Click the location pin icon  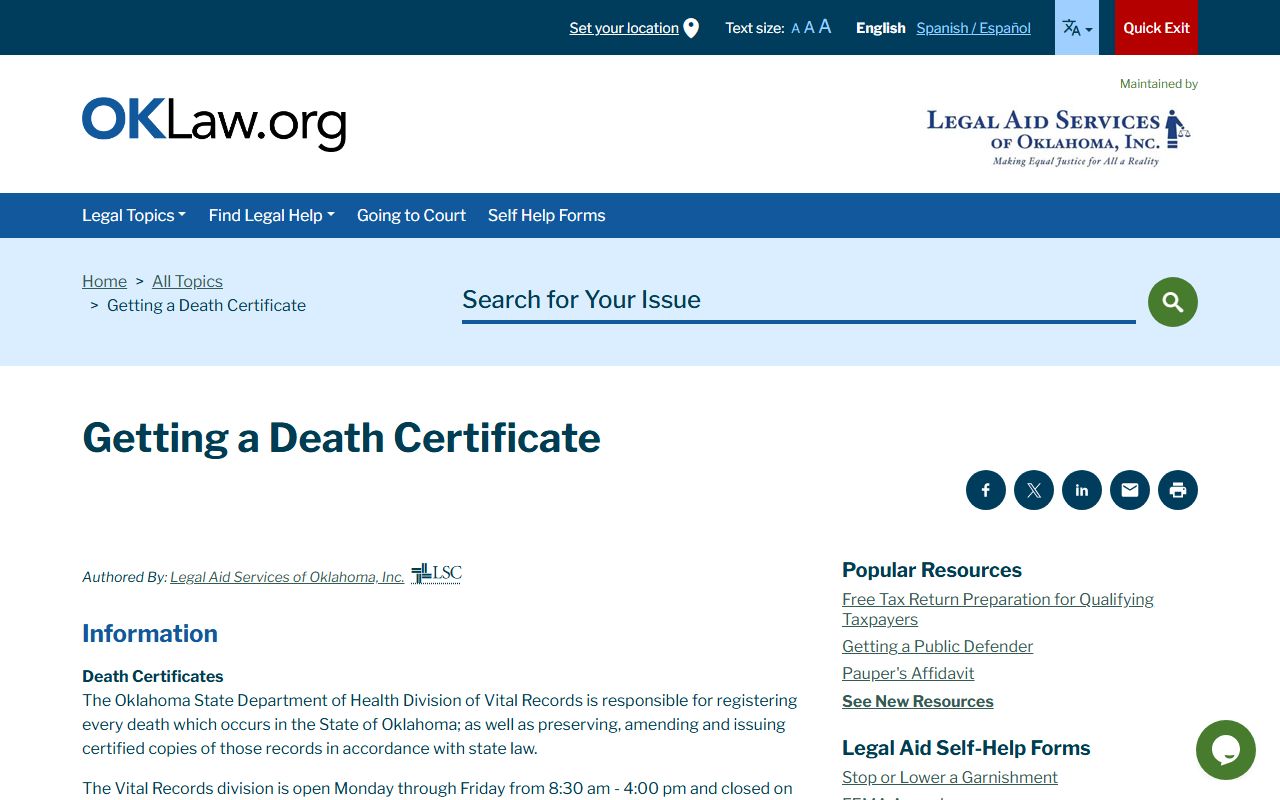point(691,28)
